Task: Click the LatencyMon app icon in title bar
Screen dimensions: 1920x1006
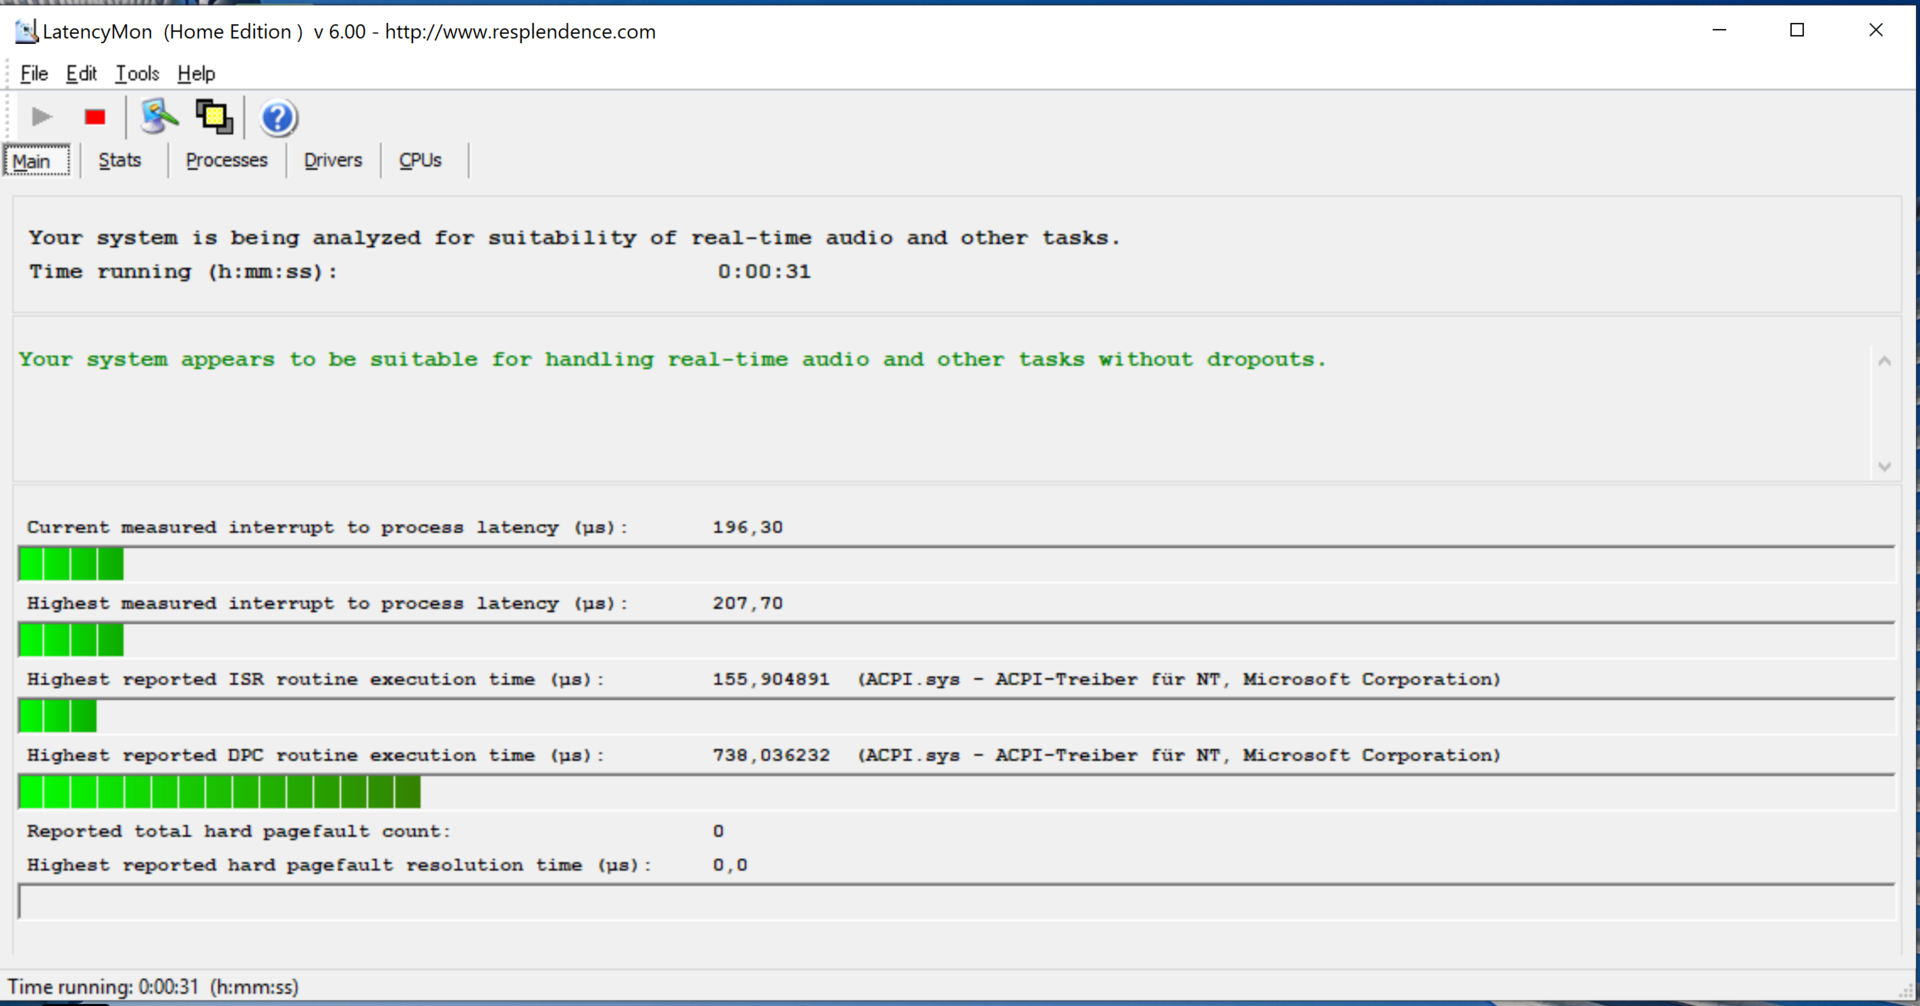Action: pyautogui.click(x=25, y=31)
